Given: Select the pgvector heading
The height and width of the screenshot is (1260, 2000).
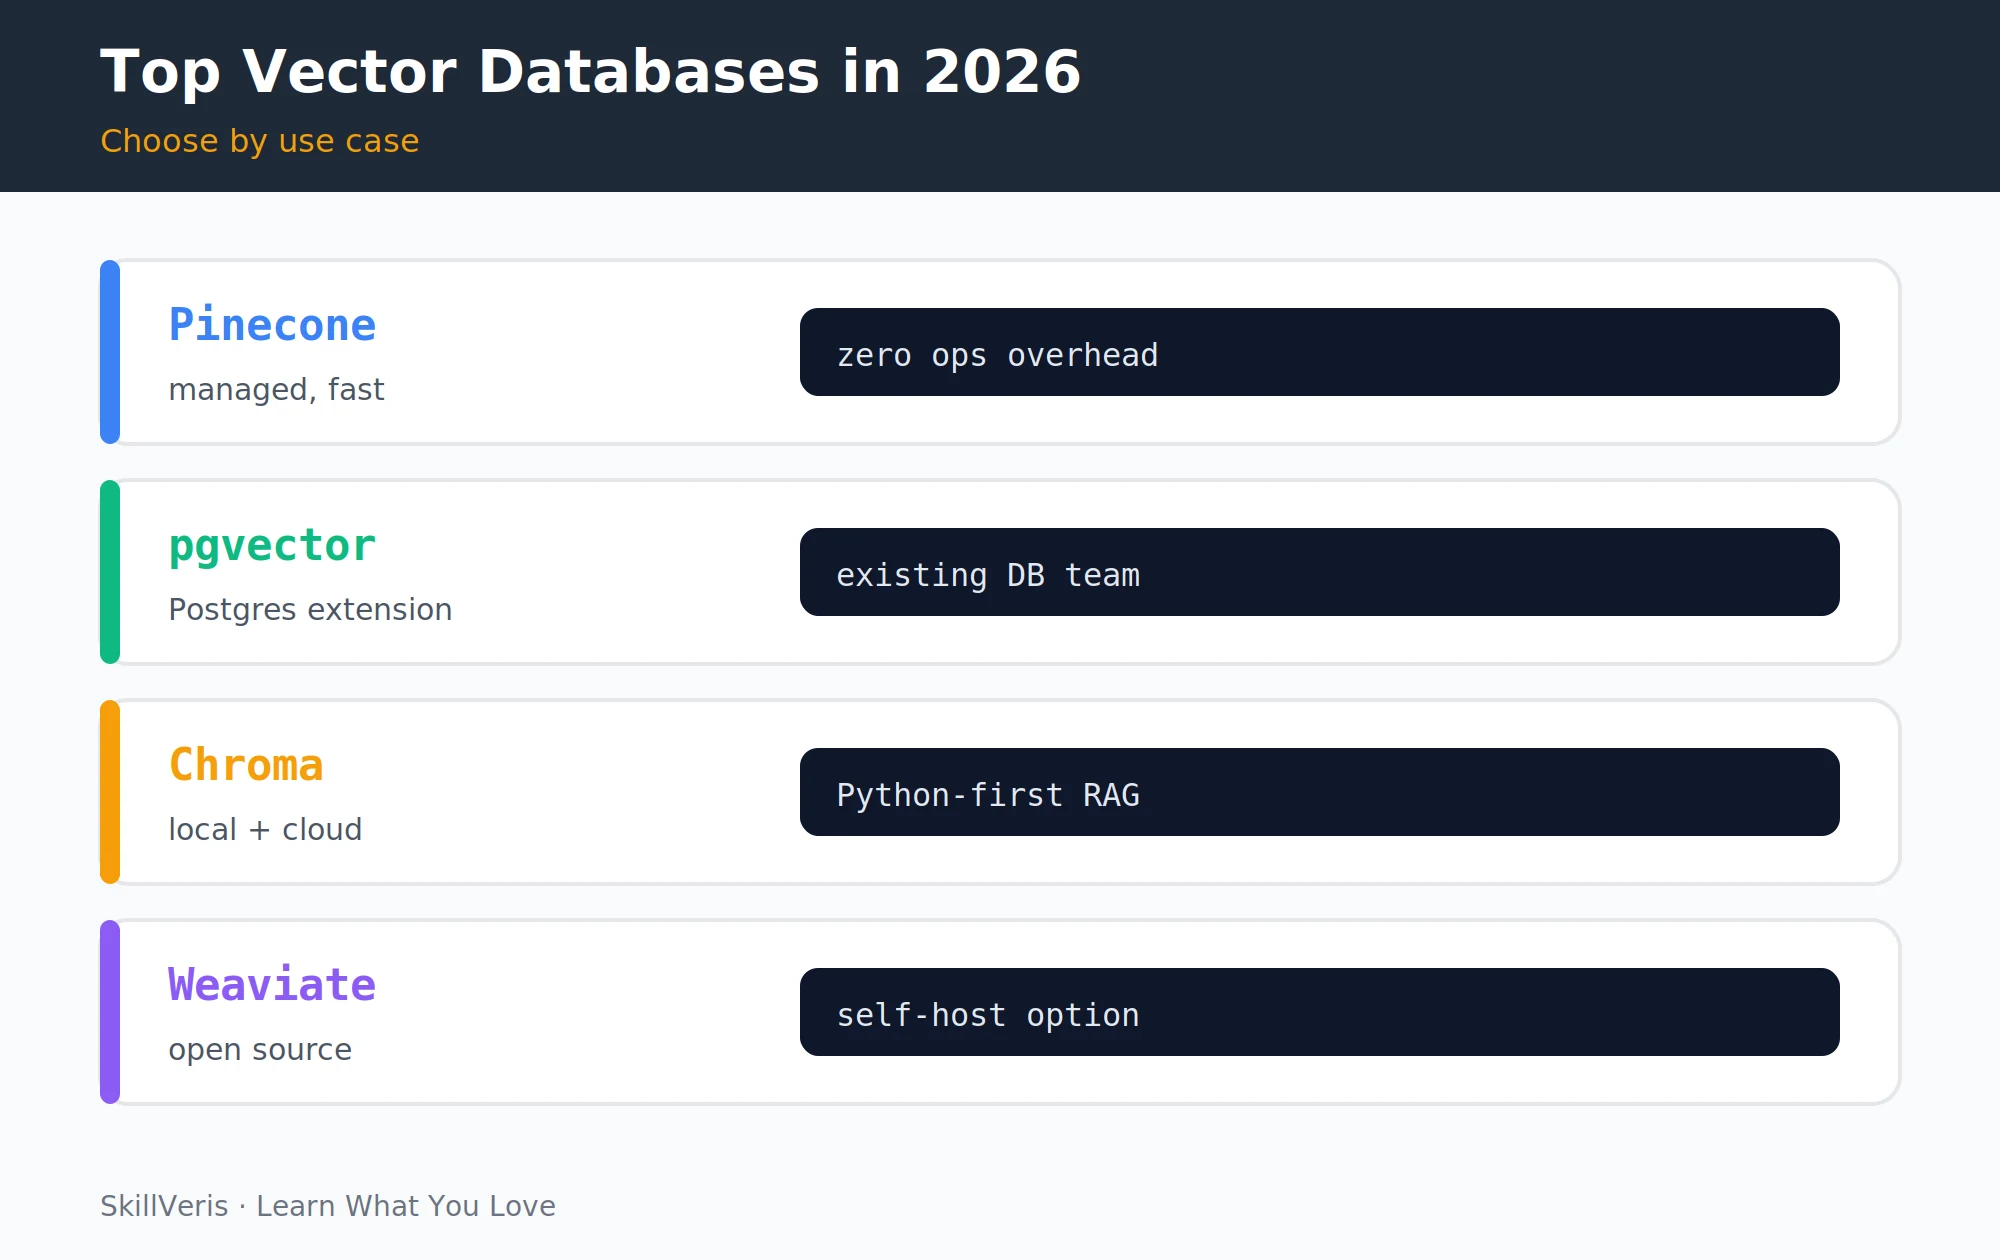Looking at the screenshot, I should pos(272,546).
